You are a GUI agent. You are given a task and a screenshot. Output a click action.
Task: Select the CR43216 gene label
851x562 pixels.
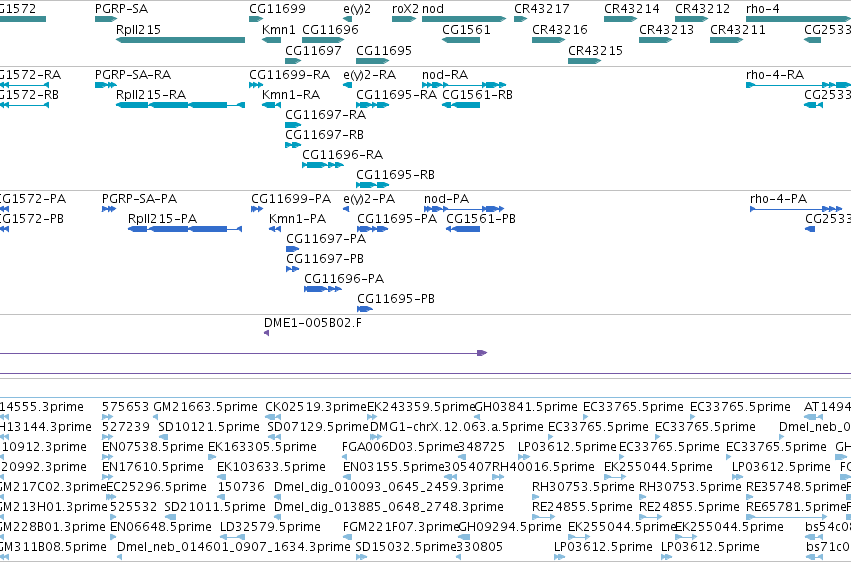pyautogui.click(x=560, y=29)
